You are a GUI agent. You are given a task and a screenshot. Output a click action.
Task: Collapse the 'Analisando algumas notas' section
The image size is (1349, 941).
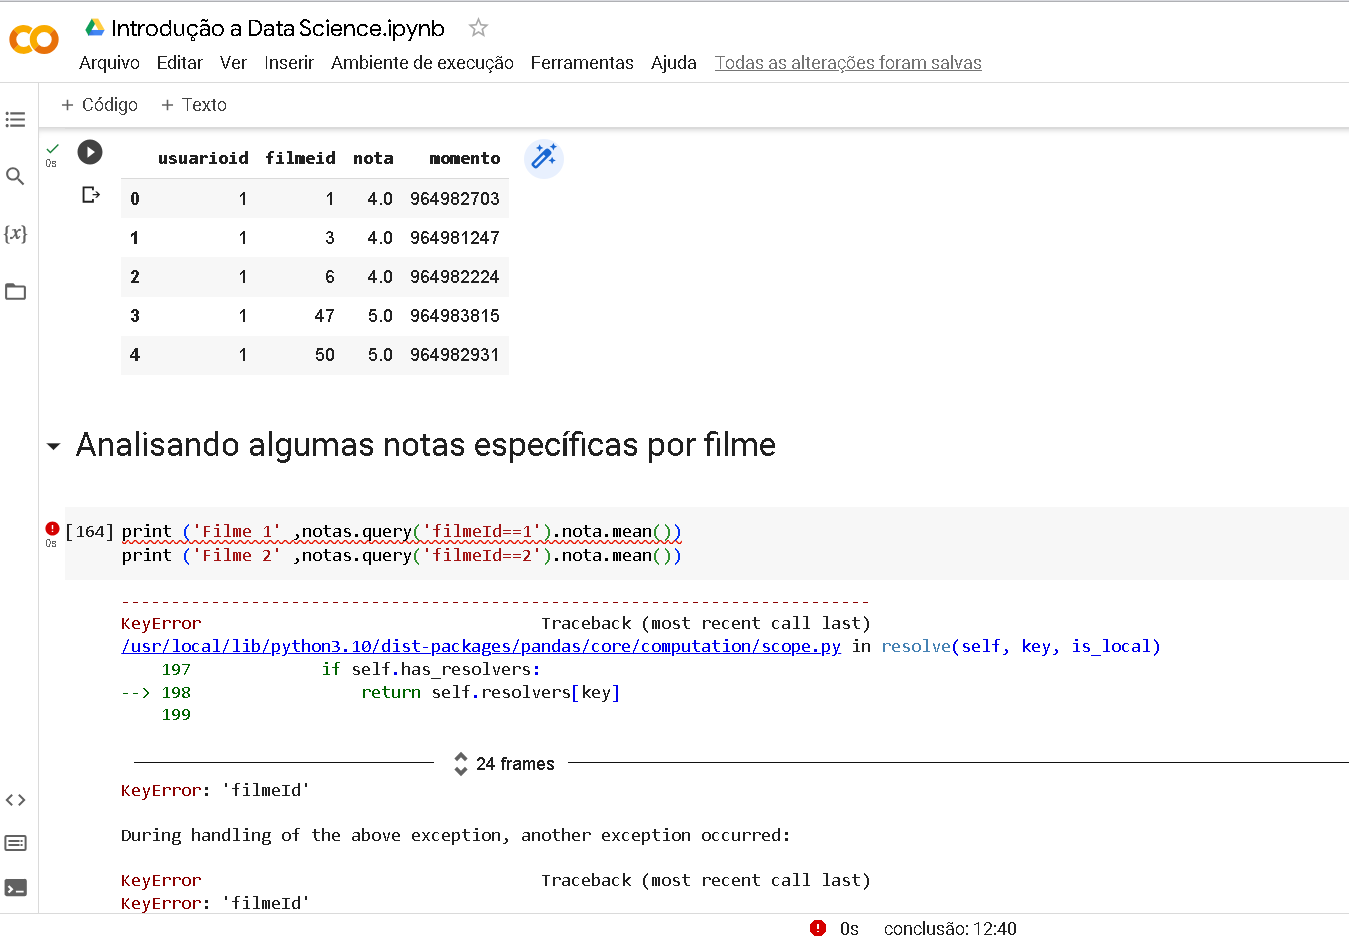(53, 446)
